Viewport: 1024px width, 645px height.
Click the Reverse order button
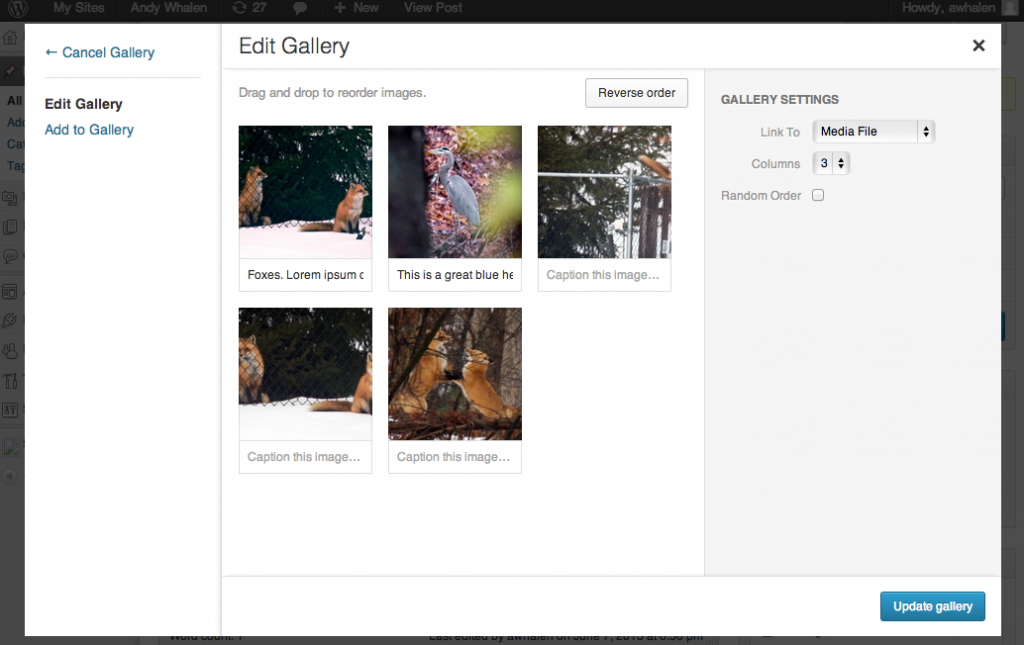[636, 93]
